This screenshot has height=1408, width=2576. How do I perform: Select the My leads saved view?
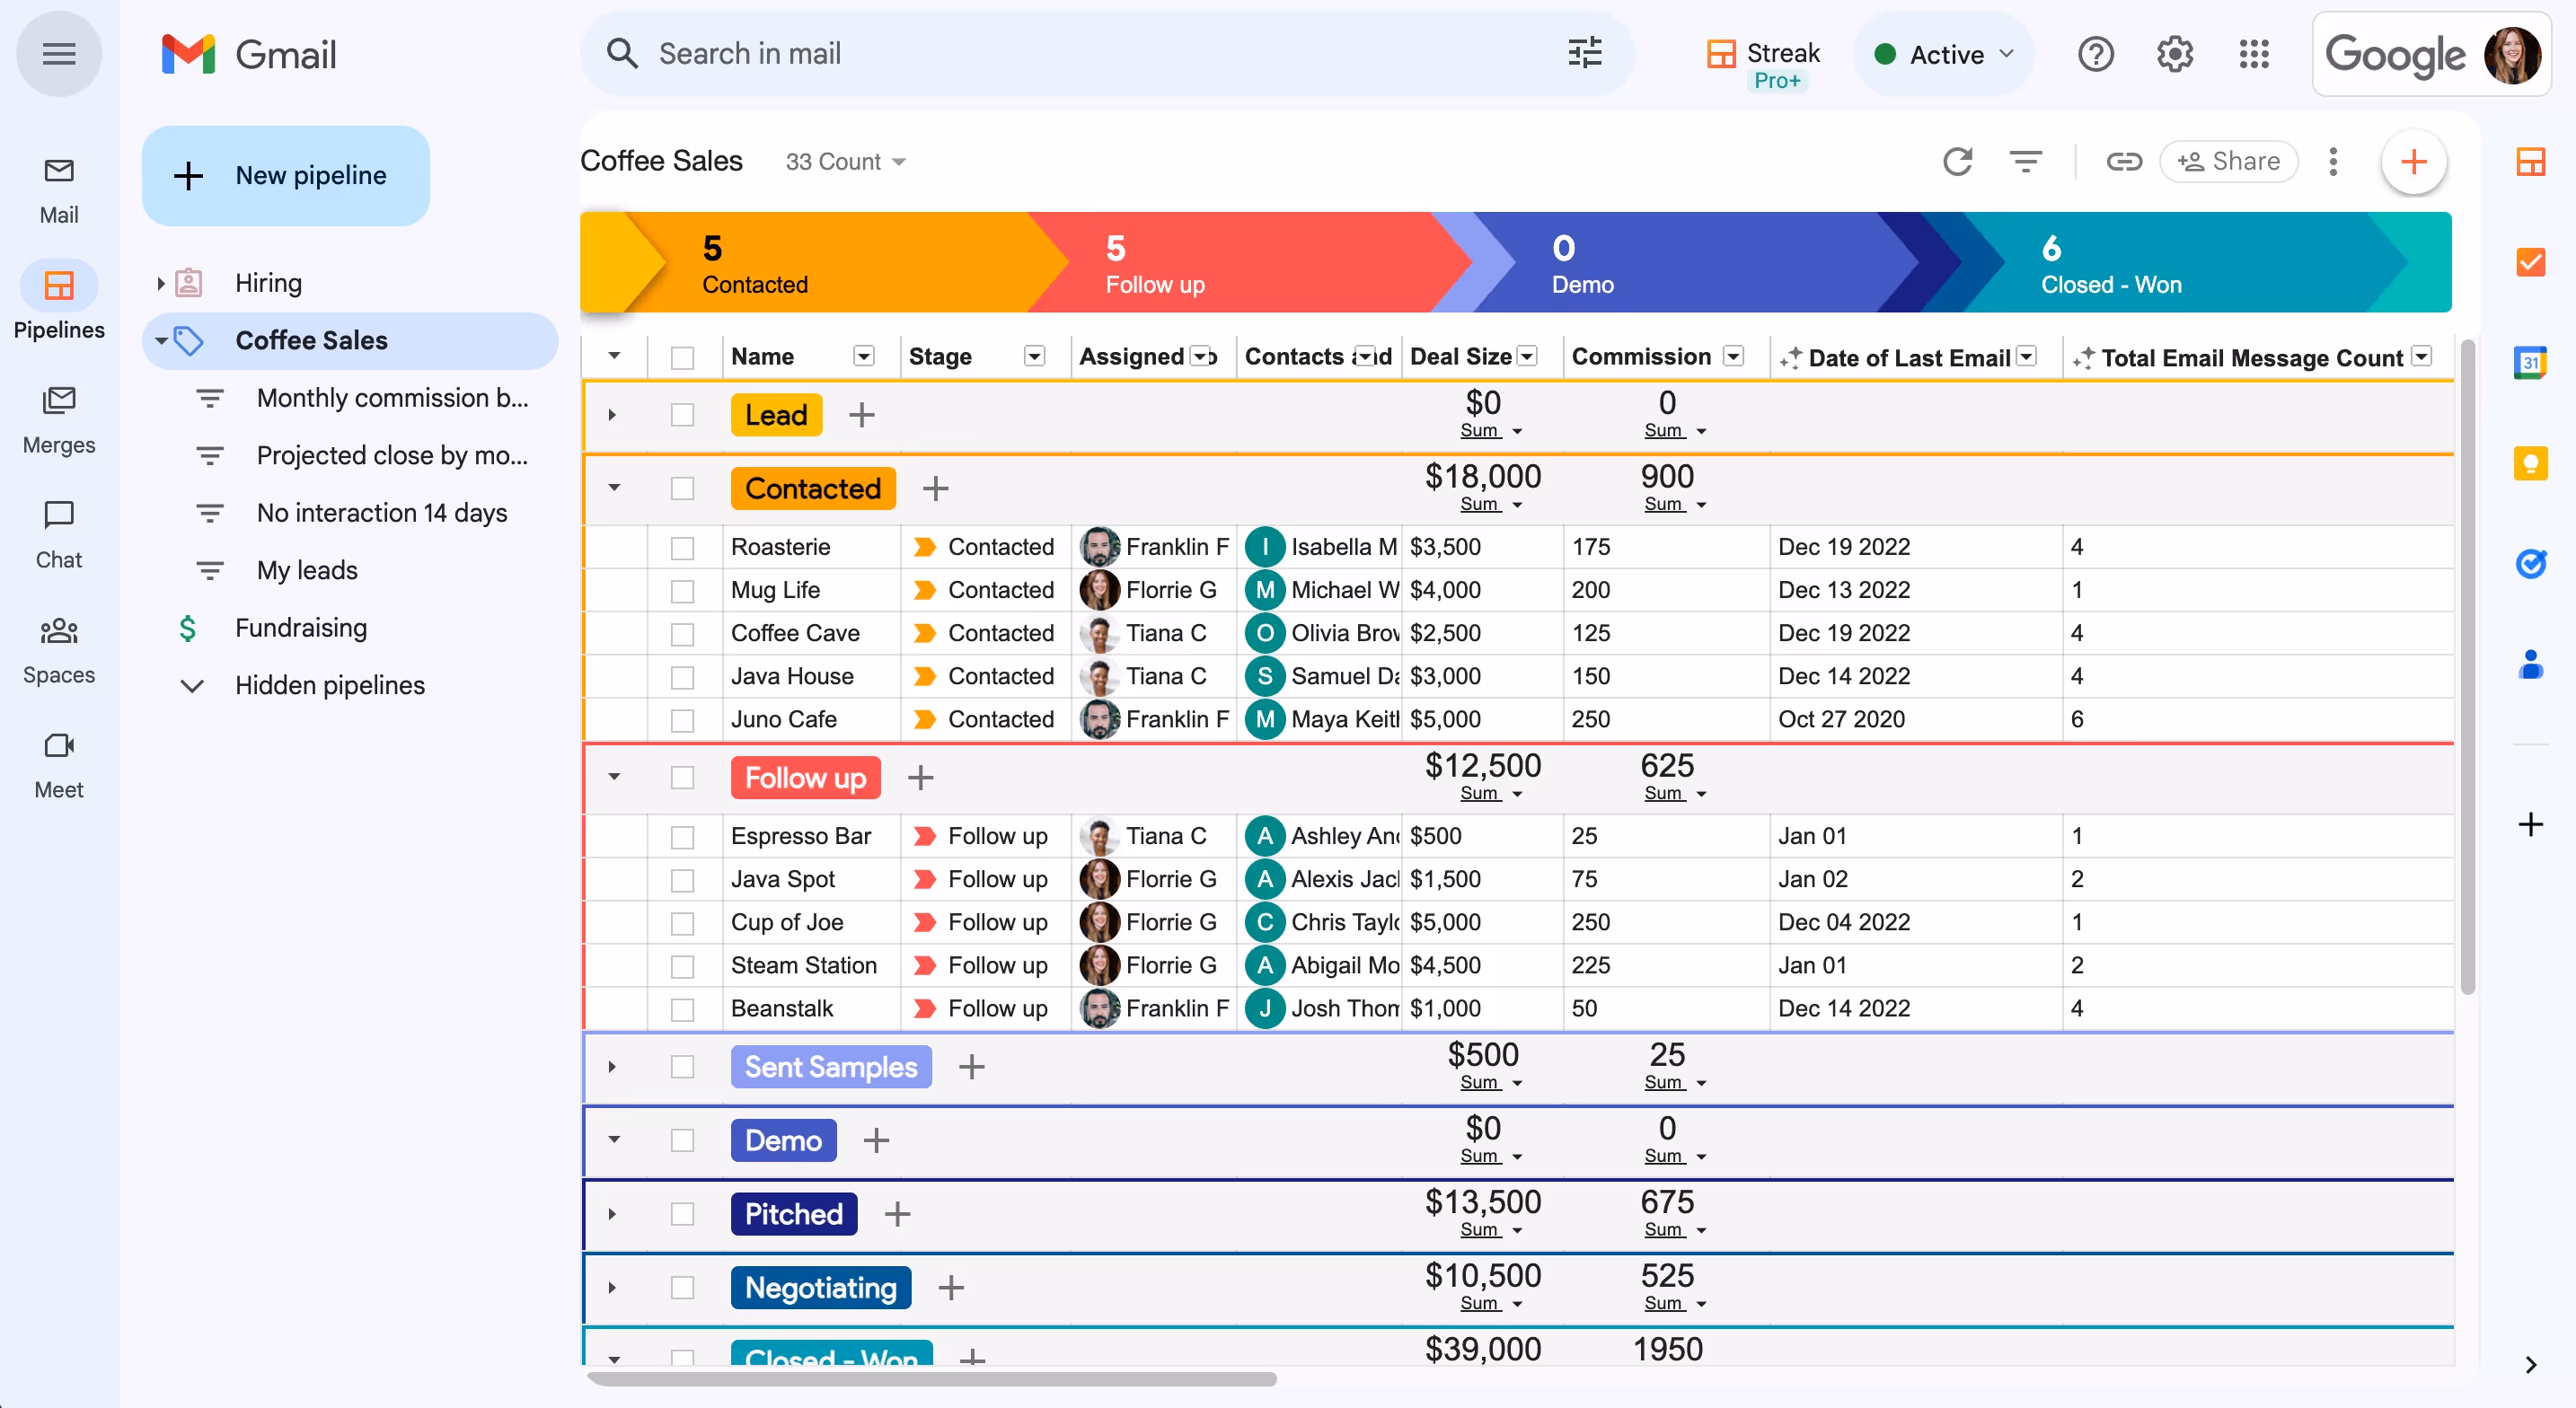[x=306, y=570]
